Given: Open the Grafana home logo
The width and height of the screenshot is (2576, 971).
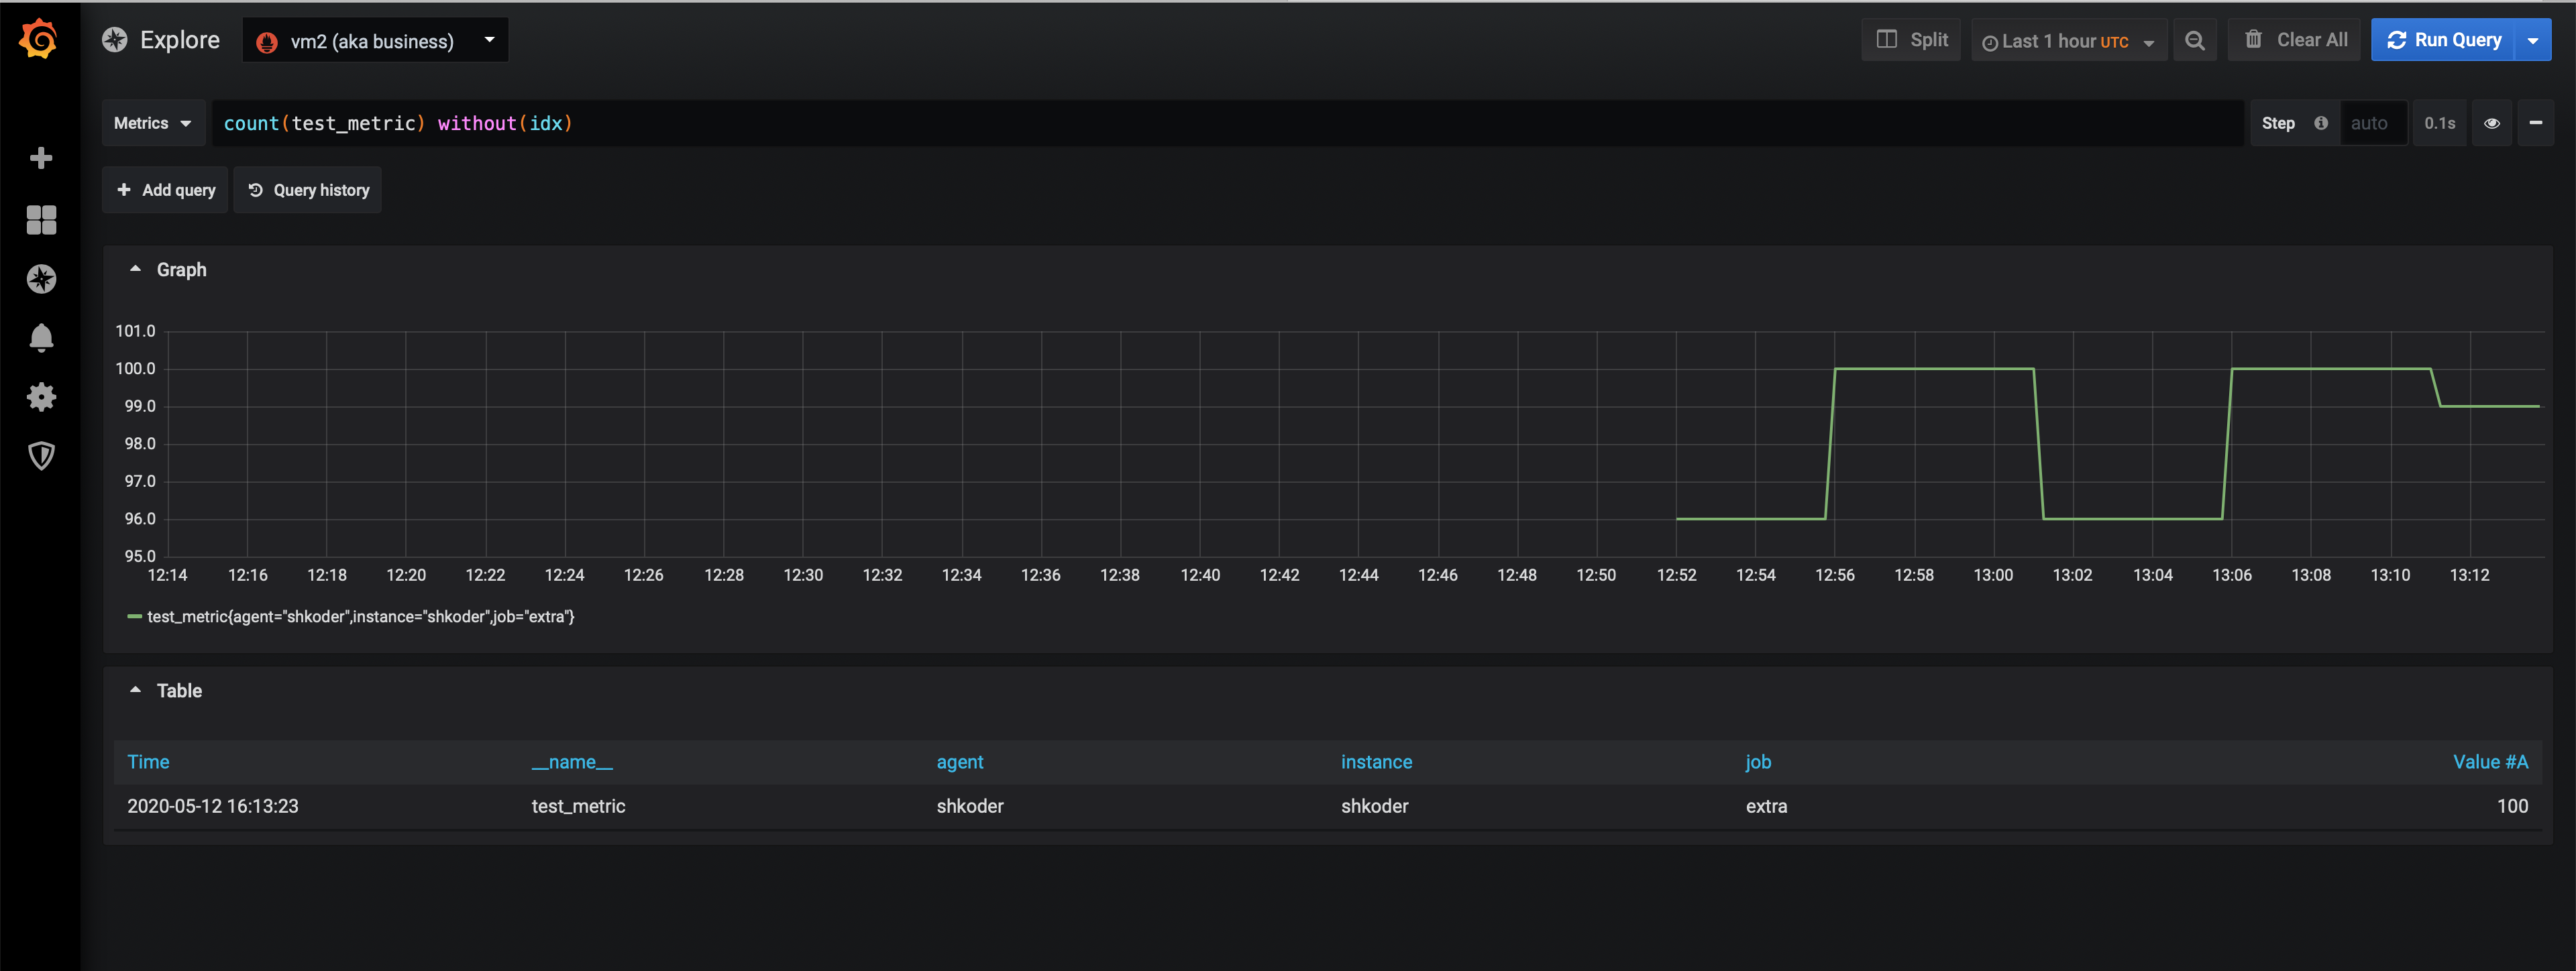Looking at the screenshot, I should 39,39.
